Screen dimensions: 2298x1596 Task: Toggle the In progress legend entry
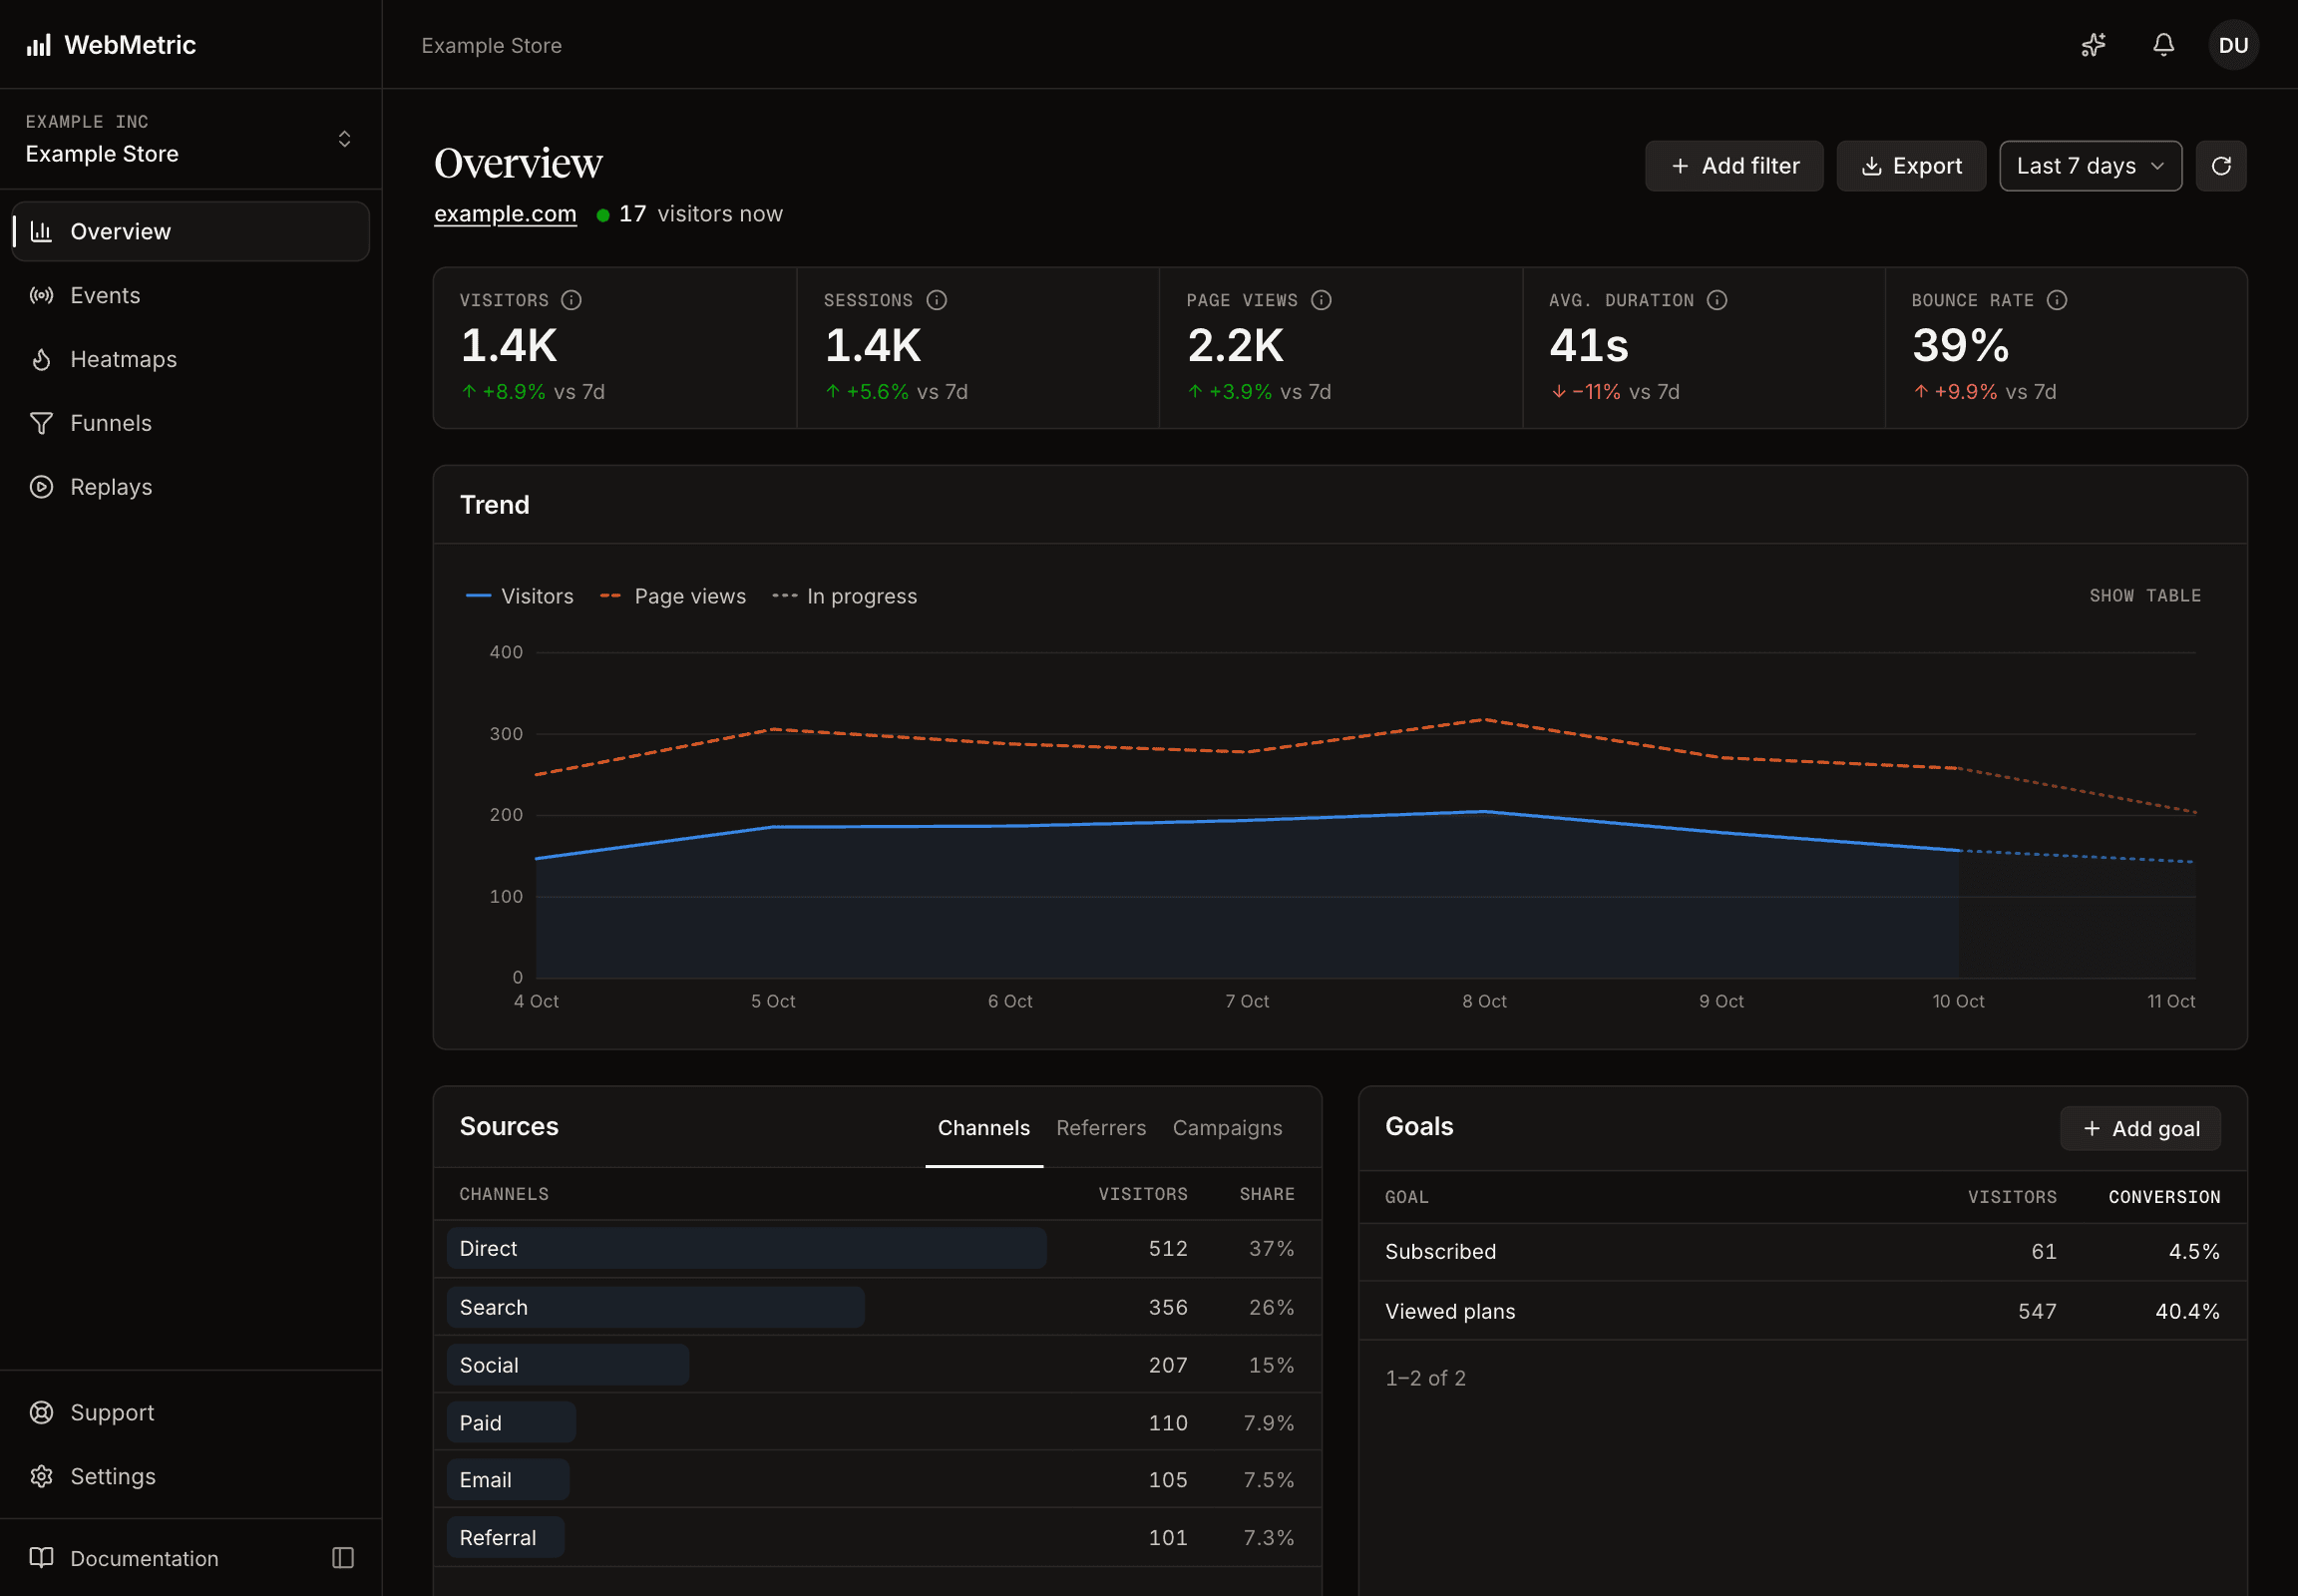pos(845,596)
